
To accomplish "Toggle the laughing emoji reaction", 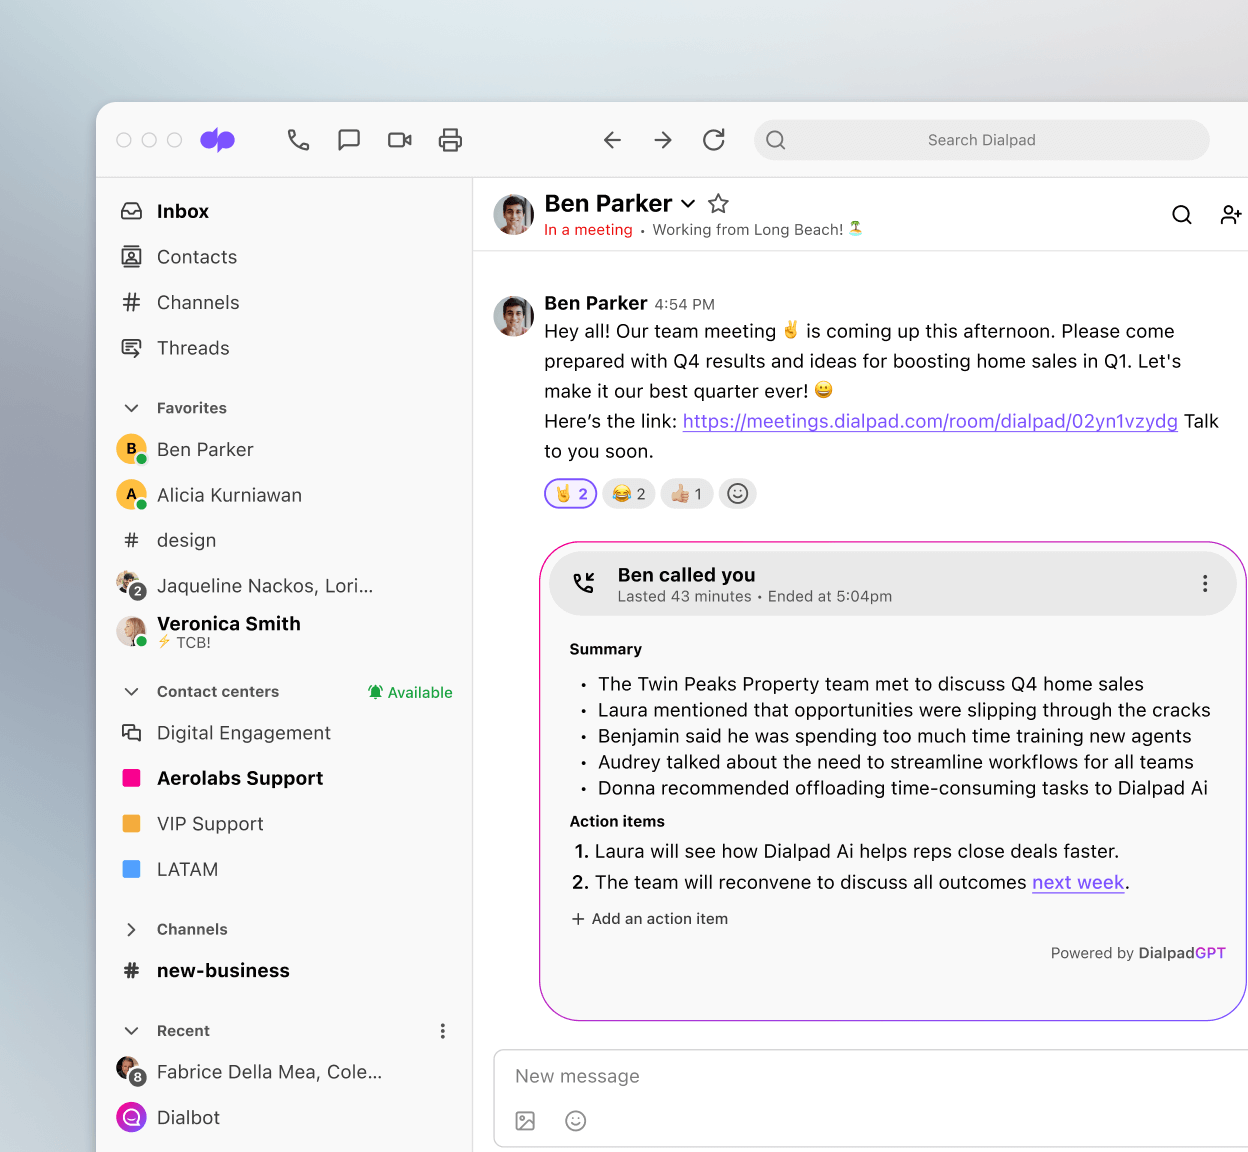I will click(628, 493).
